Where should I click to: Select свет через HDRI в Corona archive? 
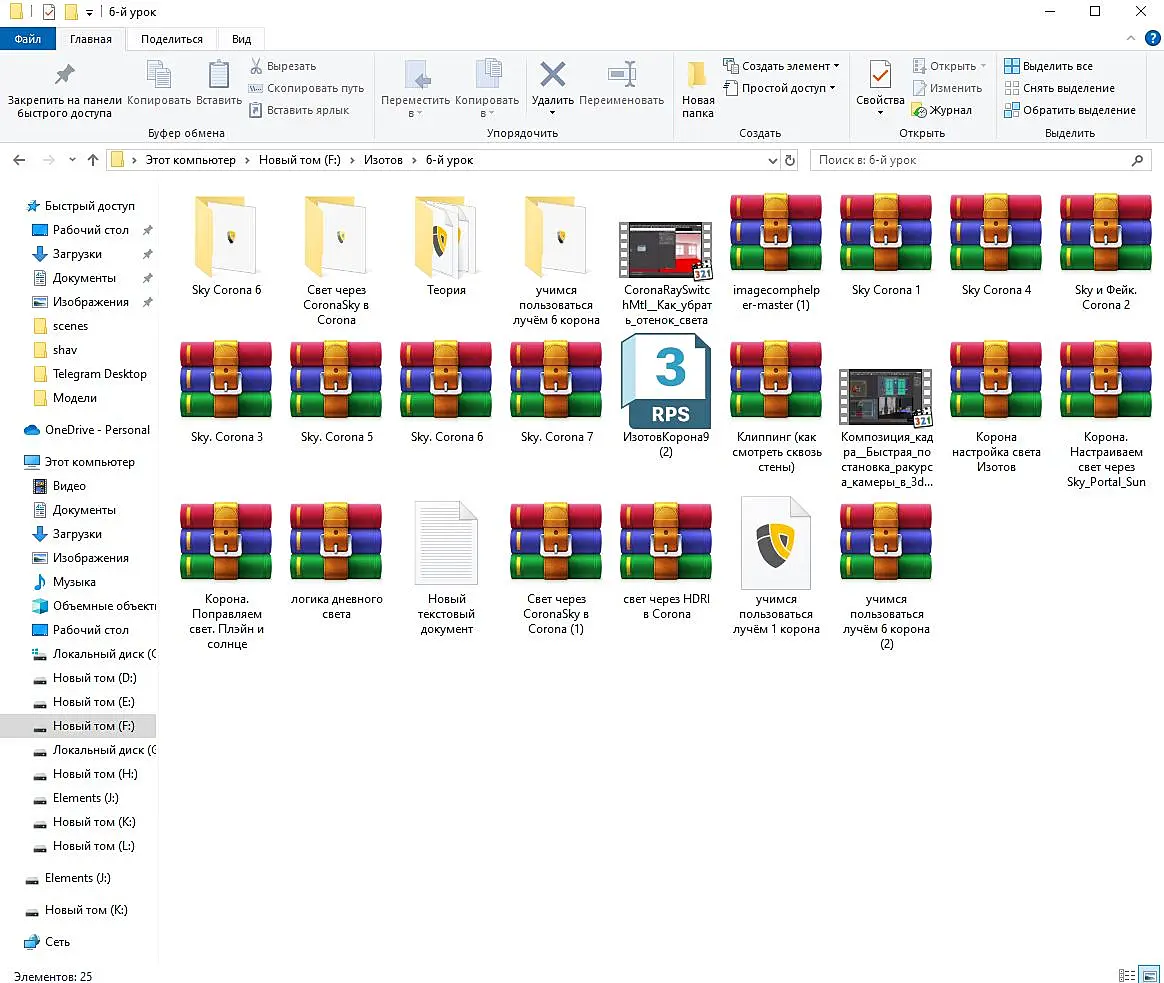coord(666,561)
